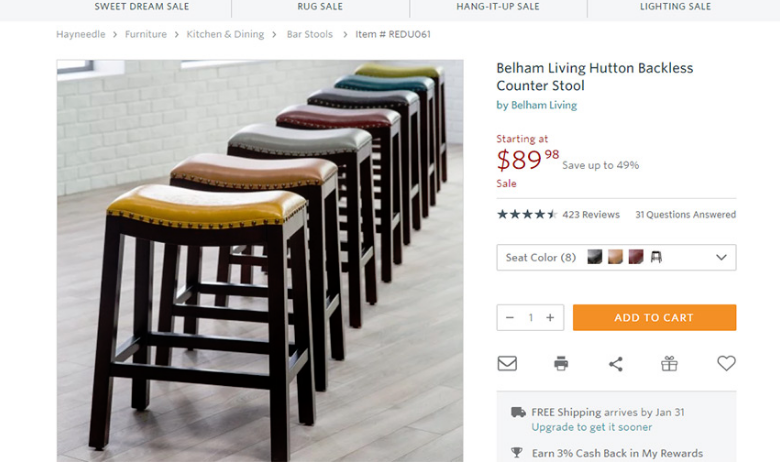This screenshot has width=780, height=475.
Task: Click the free shipping truck icon
Action: (518, 412)
